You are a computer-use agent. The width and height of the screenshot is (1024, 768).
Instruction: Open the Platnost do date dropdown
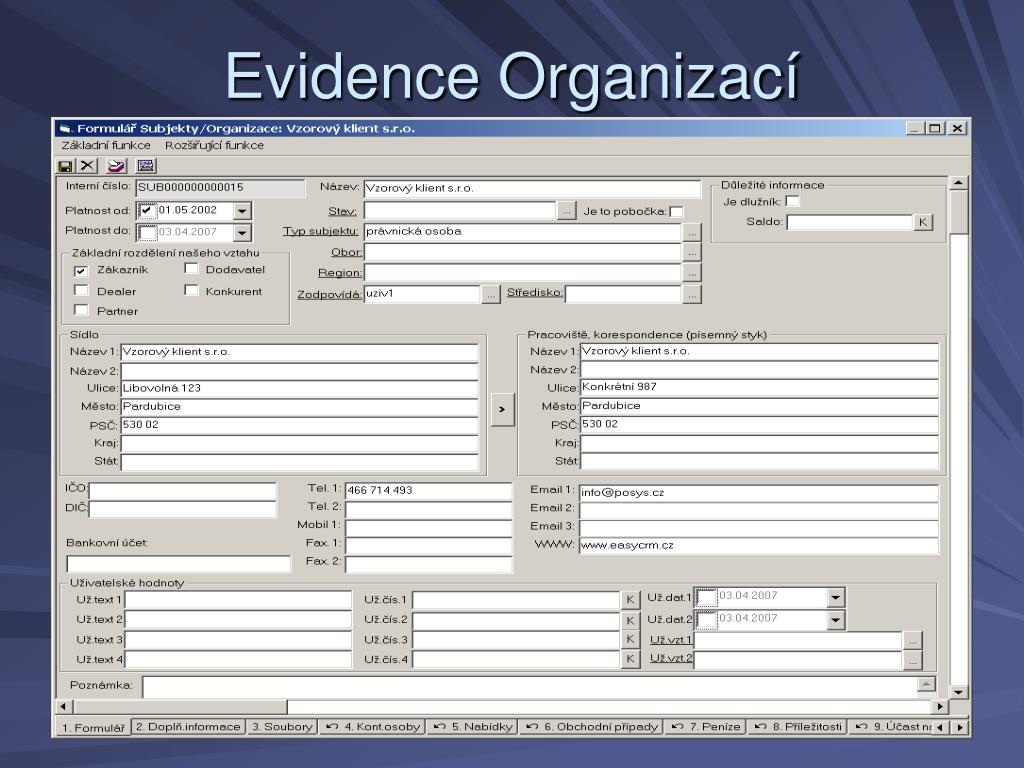click(x=242, y=232)
